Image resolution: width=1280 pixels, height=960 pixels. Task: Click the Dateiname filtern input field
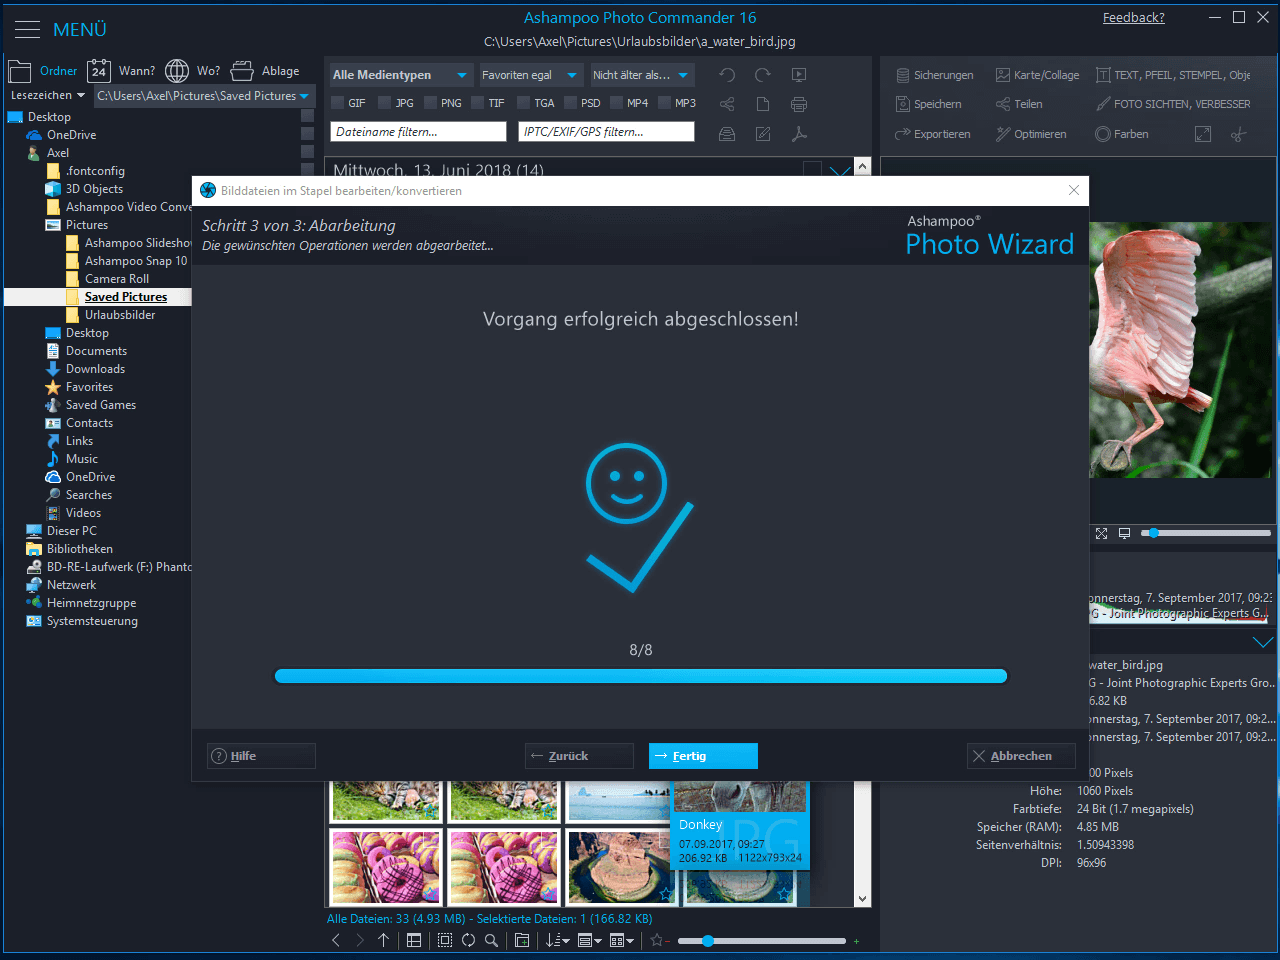tap(418, 132)
